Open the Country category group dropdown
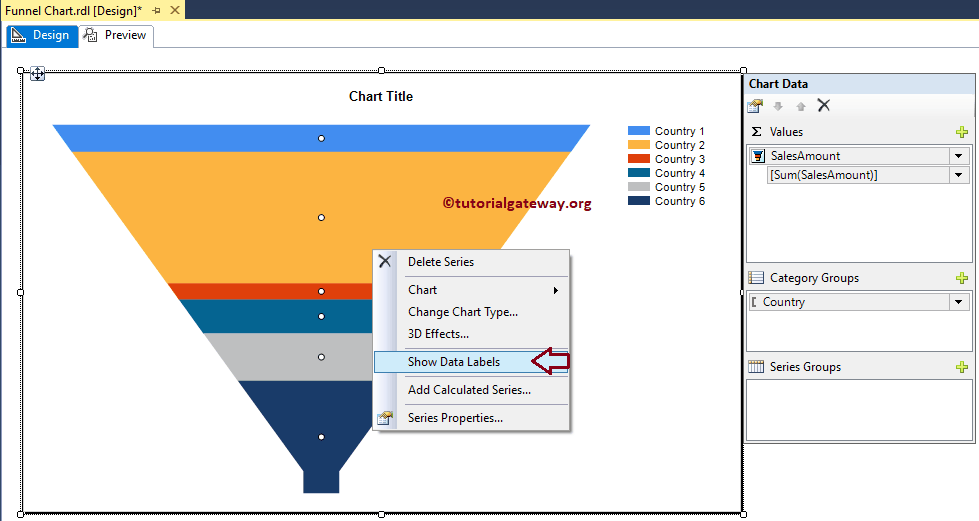 click(x=959, y=302)
